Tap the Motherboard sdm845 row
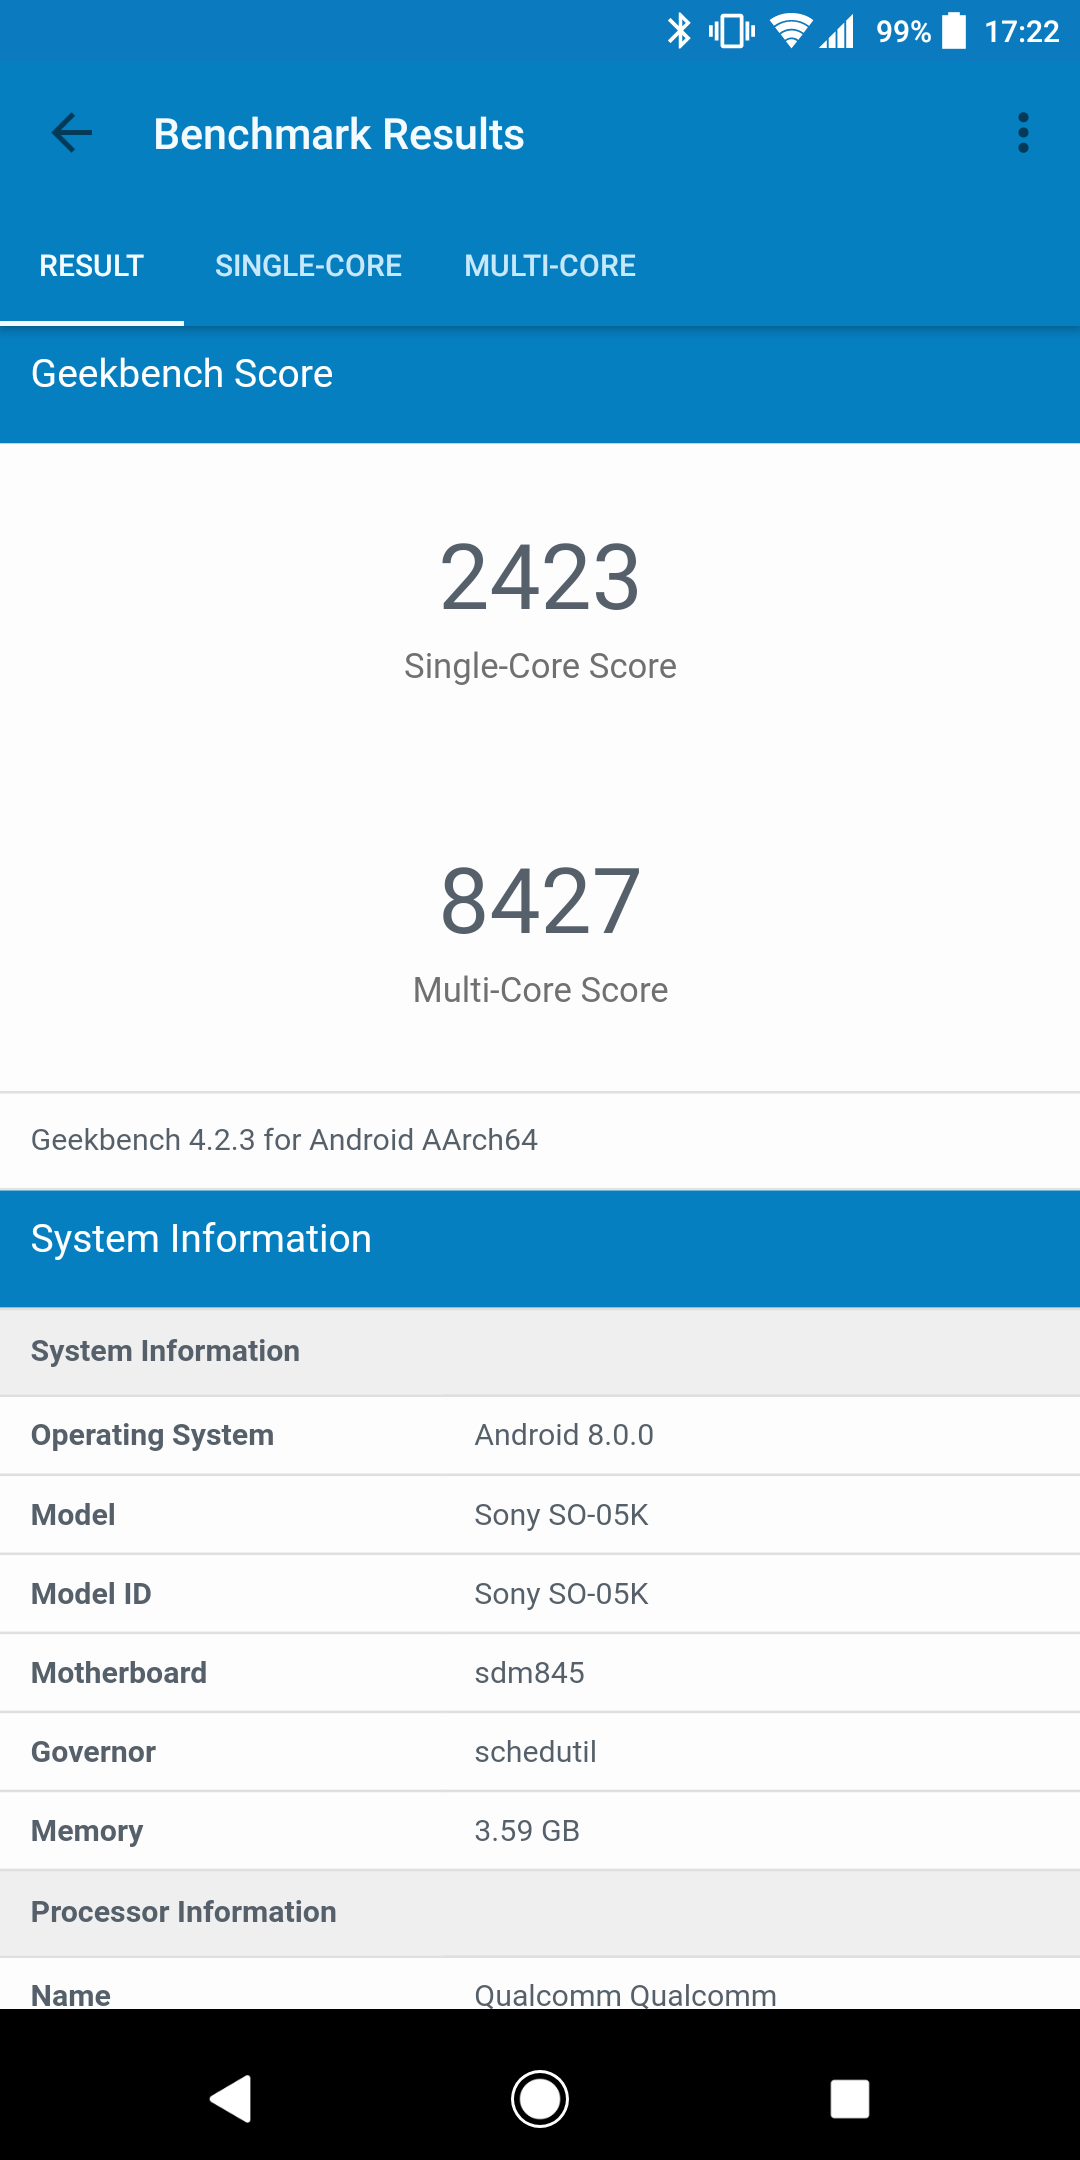This screenshot has height=2160, width=1080. 540,1673
